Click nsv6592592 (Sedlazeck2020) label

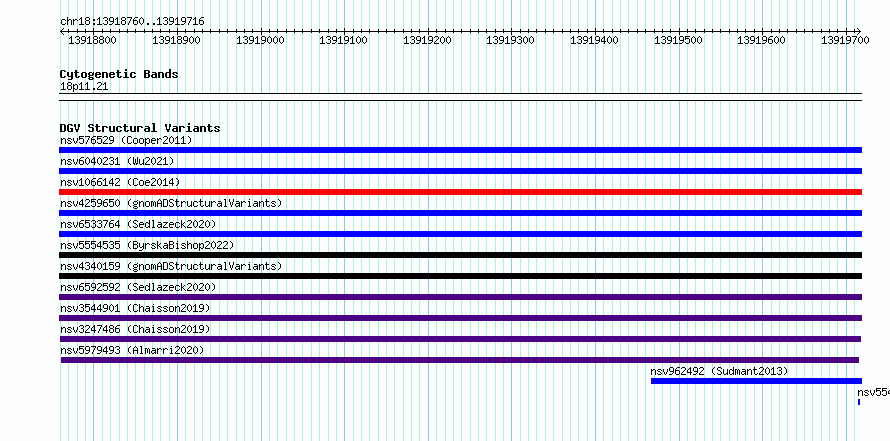[138, 287]
